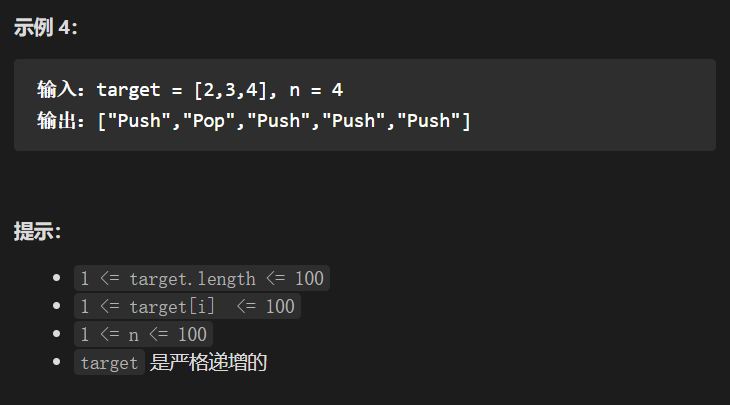Click the bullet dot before 是严格递增的 line
Viewport: 730px width, 405px height.
[57, 362]
